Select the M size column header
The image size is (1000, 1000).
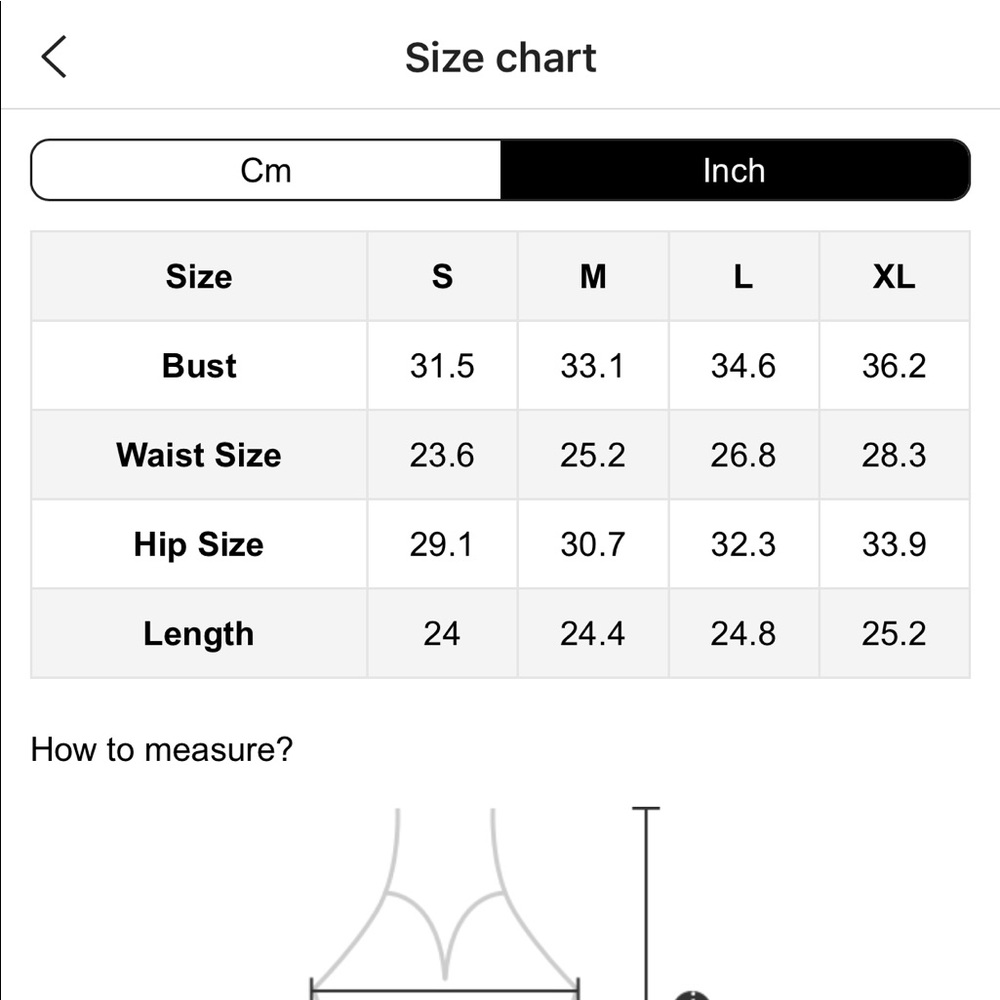[593, 276]
